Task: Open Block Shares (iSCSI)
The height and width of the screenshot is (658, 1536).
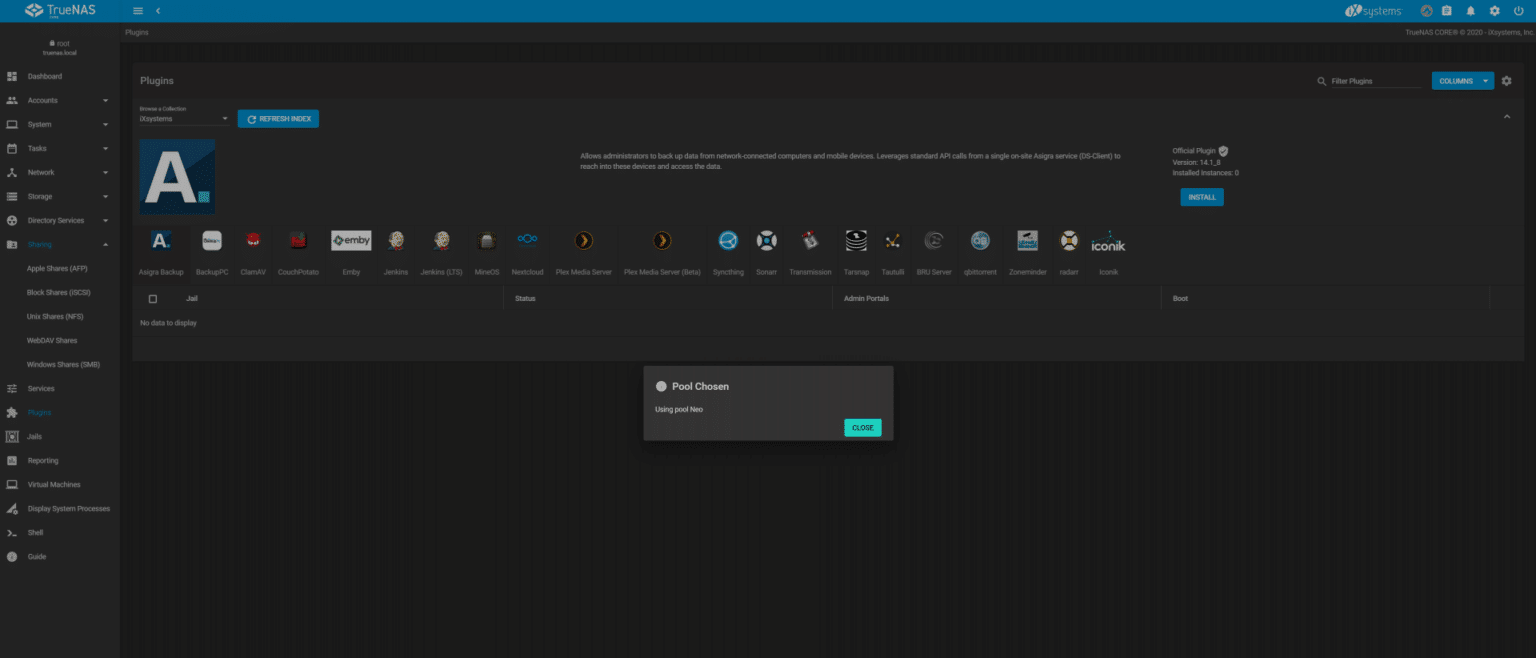Action: point(60,292)
